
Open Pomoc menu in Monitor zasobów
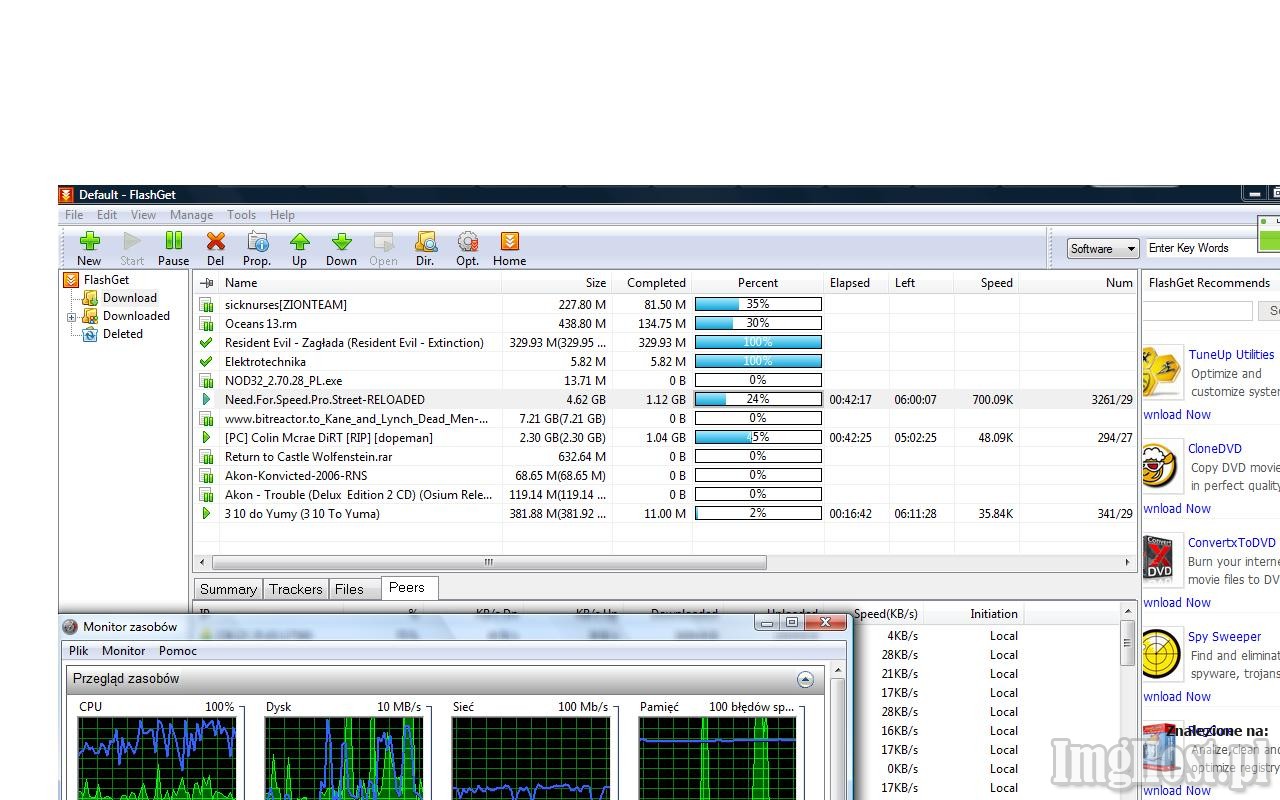[178, 651]
